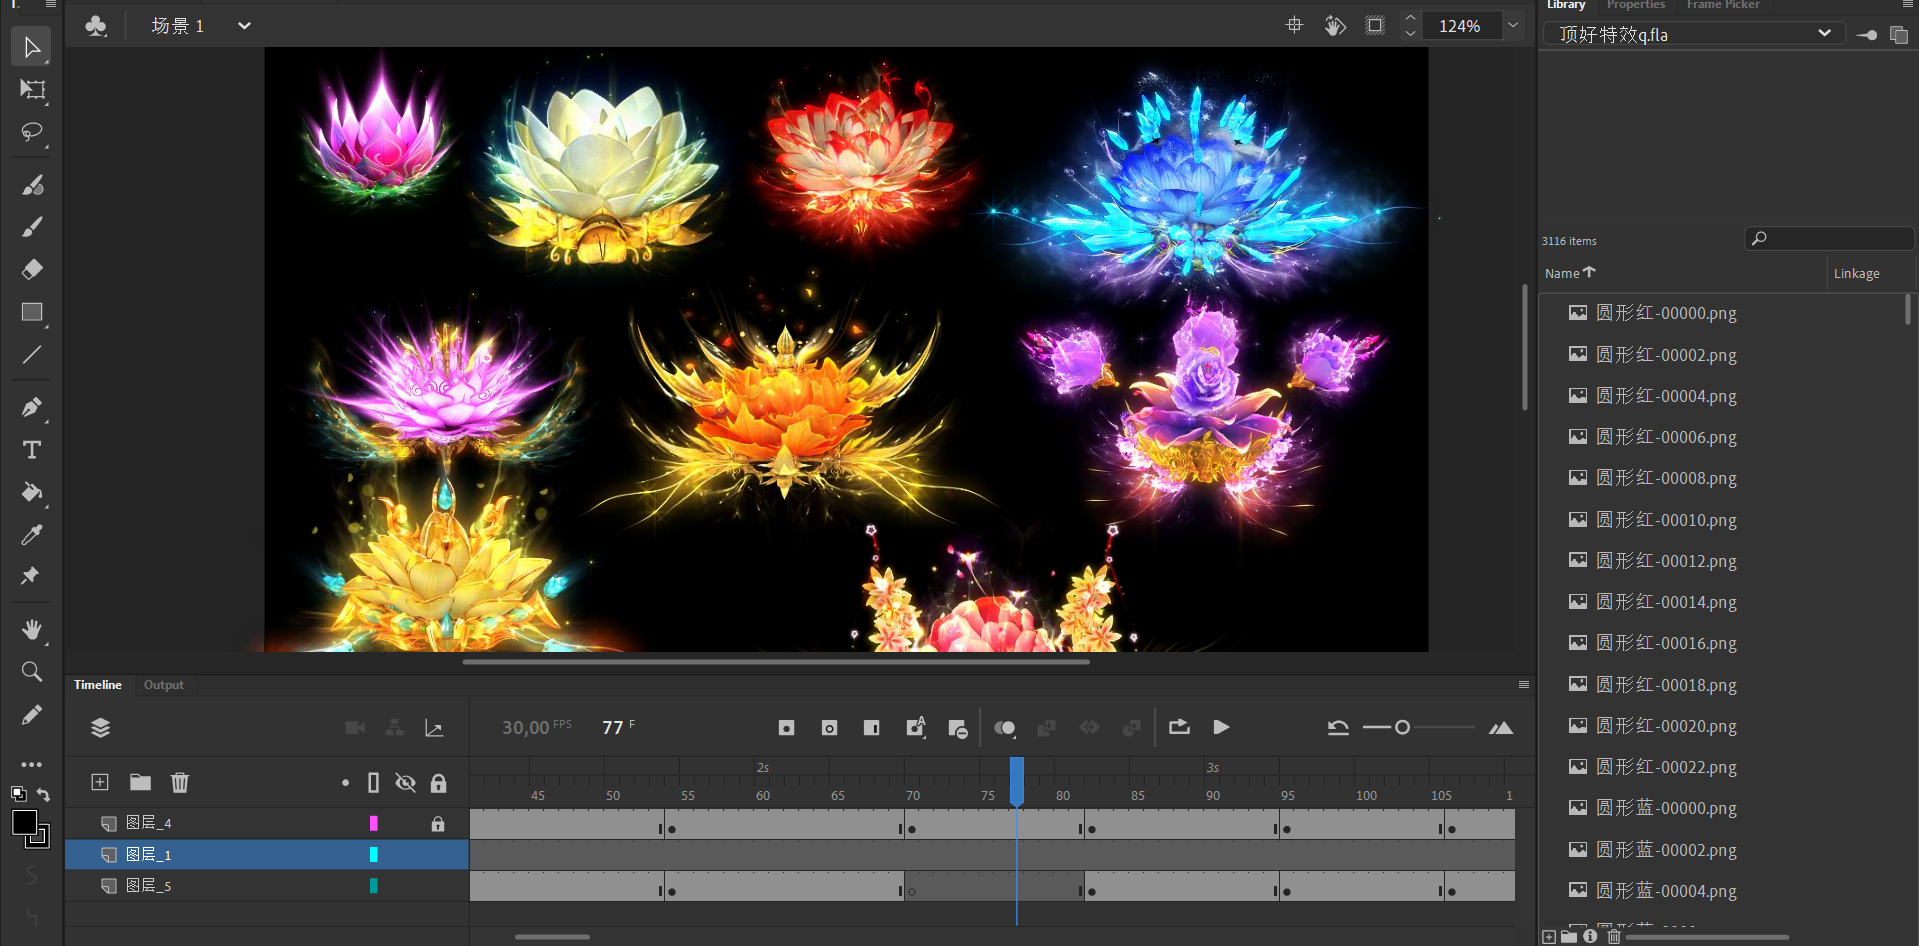The image size is (1919, 946).
Task: Open the Properties panel tab
Action: click(1635, 5)
